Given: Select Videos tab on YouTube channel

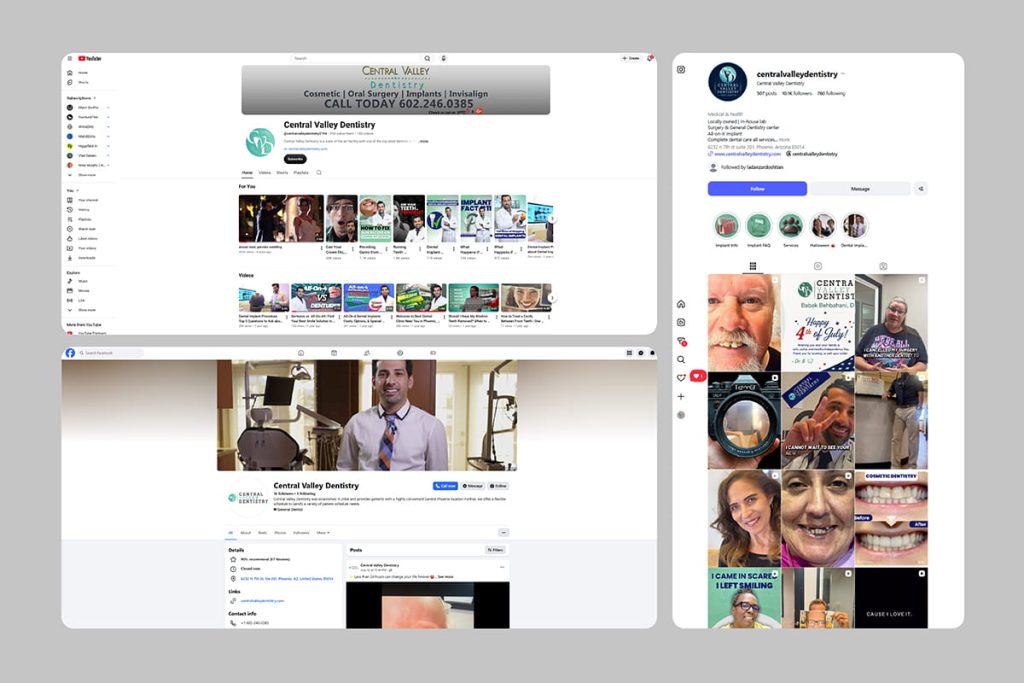Looking at the screenshot, I should [x=264, y=173].
